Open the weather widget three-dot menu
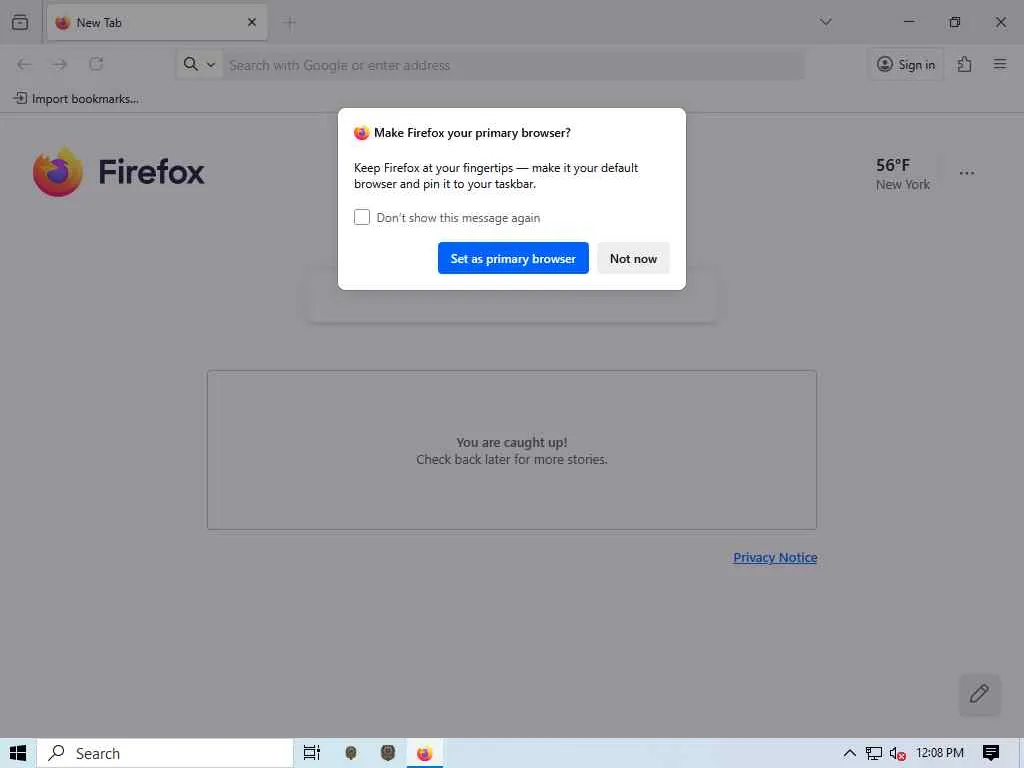 [x=967, y=173]
